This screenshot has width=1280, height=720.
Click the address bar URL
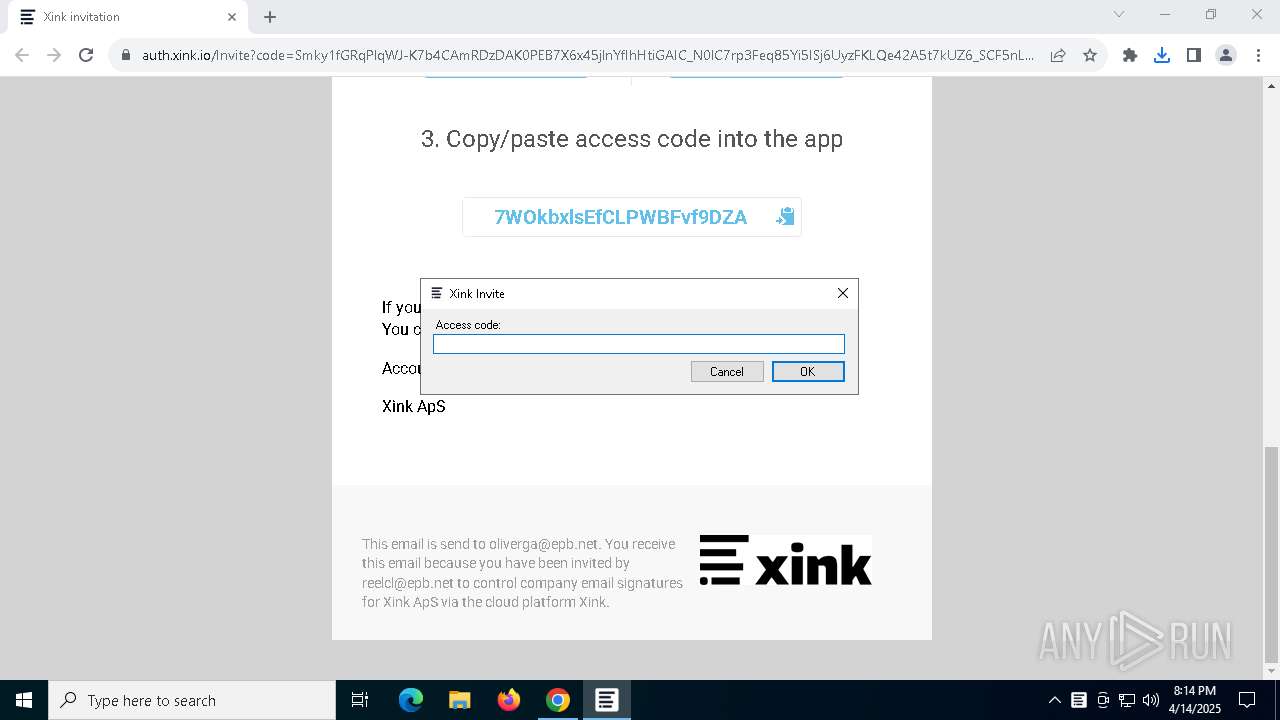pyautogui.click(x=588, y=55)
